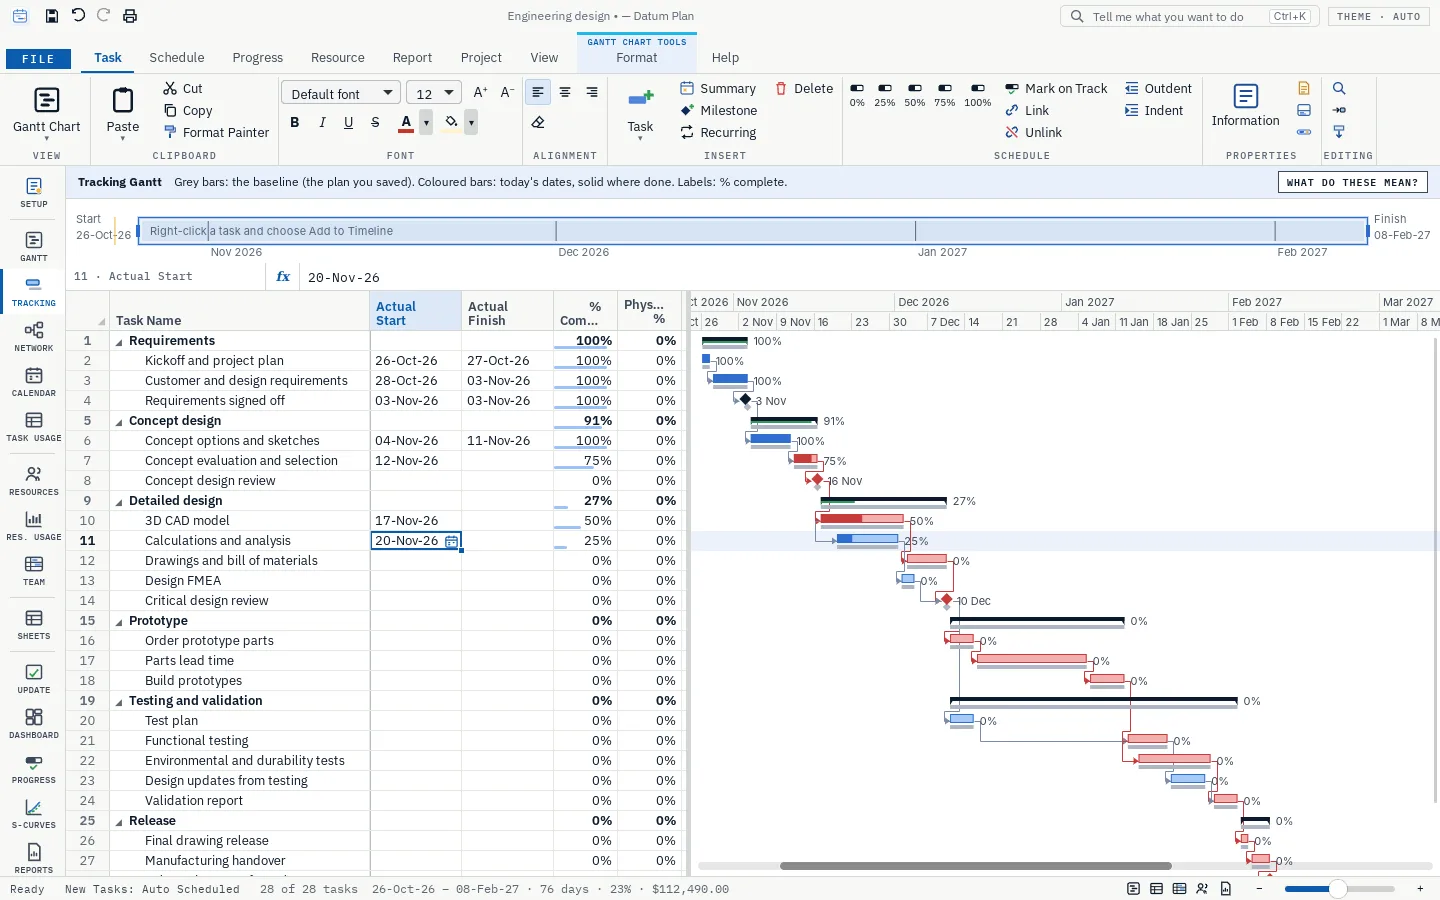Collapse the Requirements summary task

120,341
